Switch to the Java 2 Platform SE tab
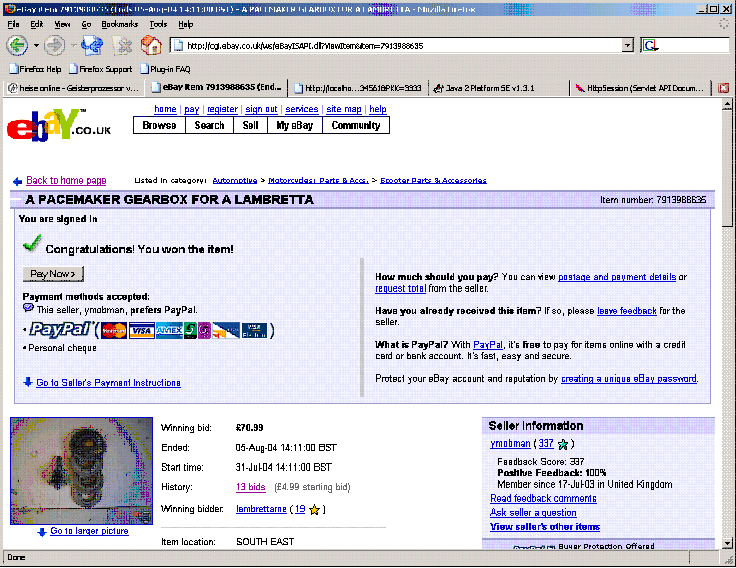The width and height of the screenshot is (736, 568). click(498, 88)
